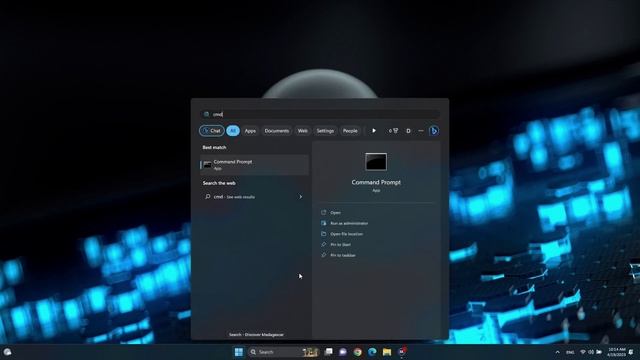Open the volume icon in the tray
Image resolution: width=640 pixels, height=360 pixels.
[591, 352]
